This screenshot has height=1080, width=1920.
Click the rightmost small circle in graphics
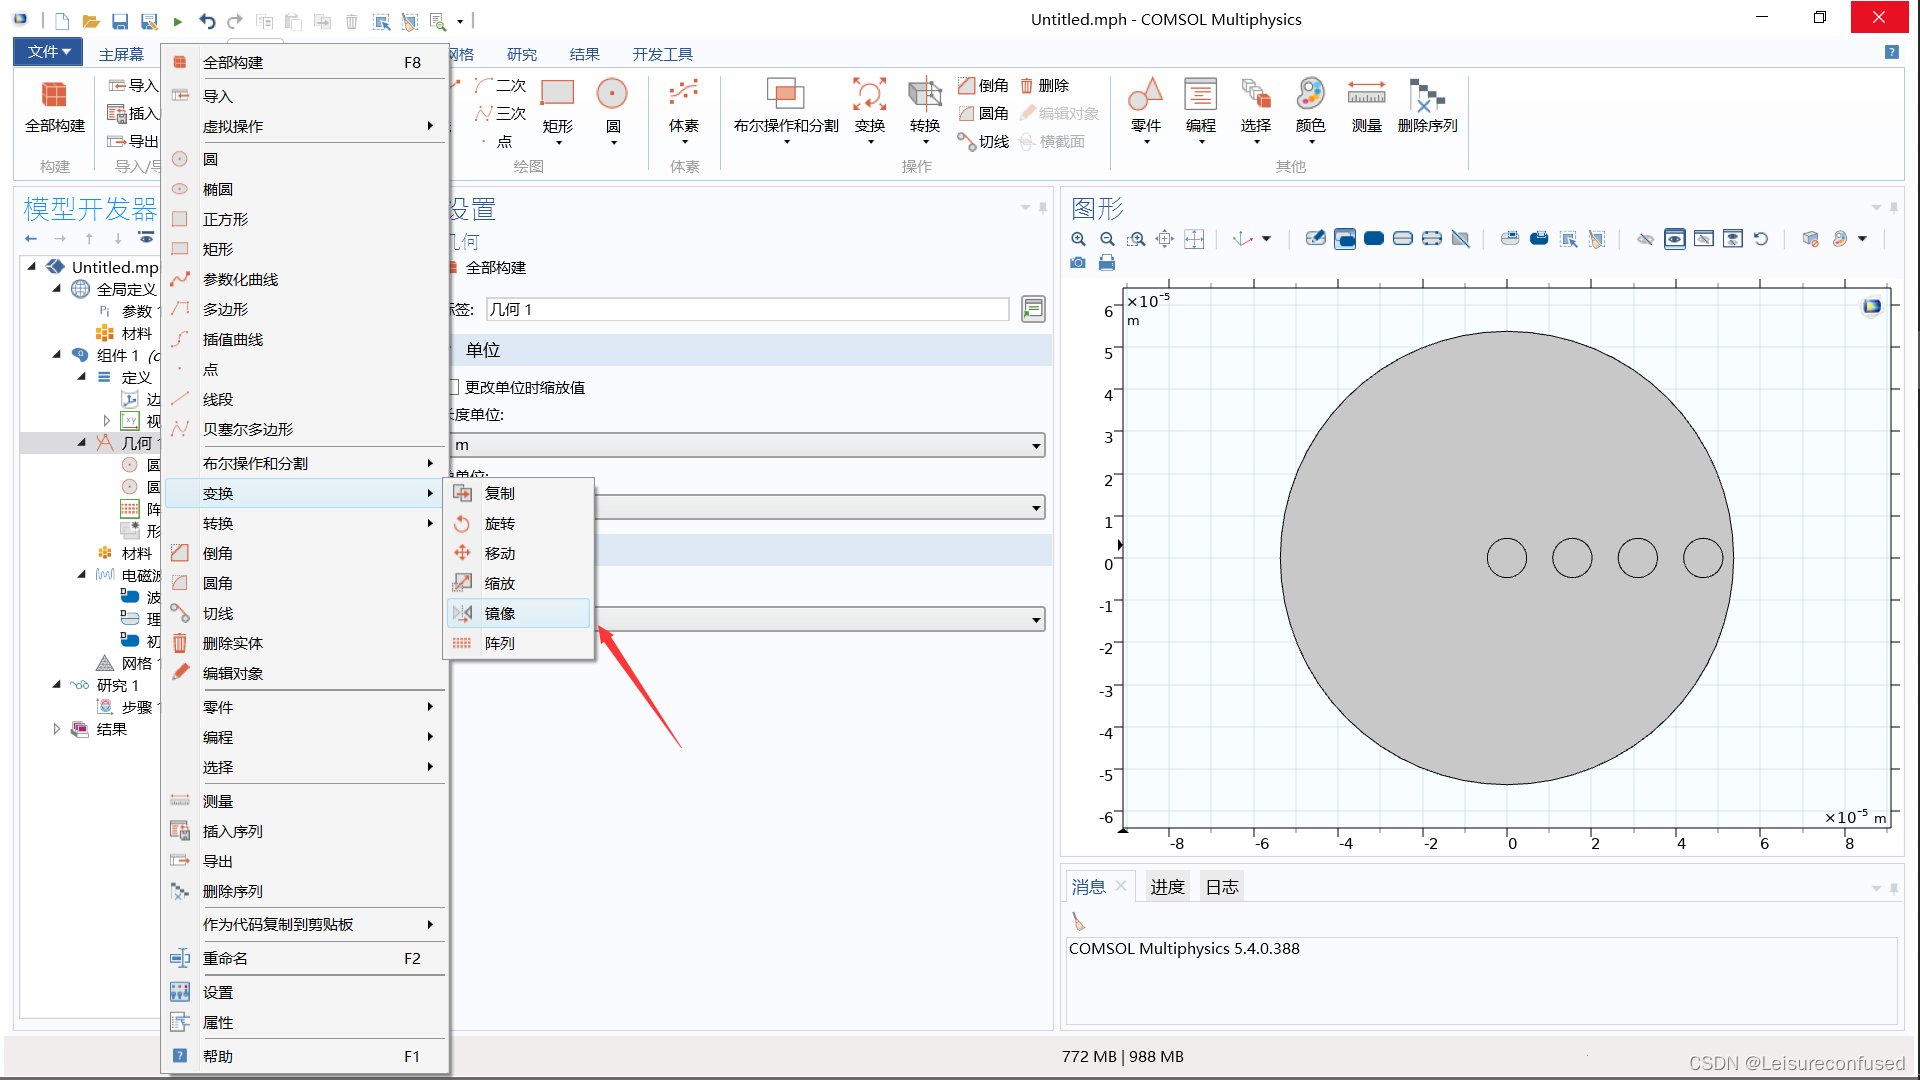click(1703, 558)
